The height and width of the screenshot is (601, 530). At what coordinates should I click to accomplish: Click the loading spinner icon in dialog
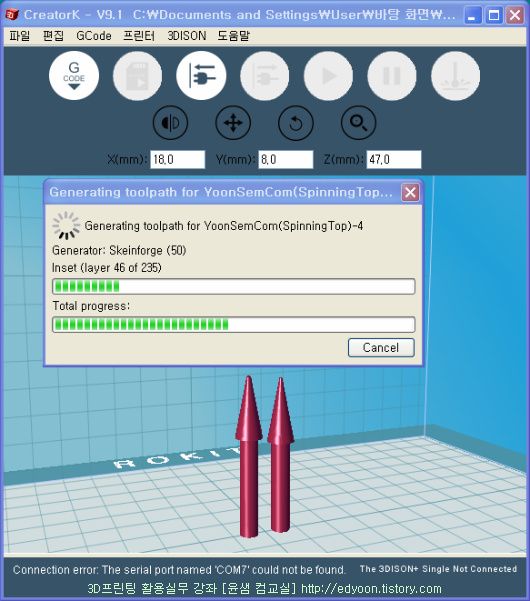pos(66,225)
